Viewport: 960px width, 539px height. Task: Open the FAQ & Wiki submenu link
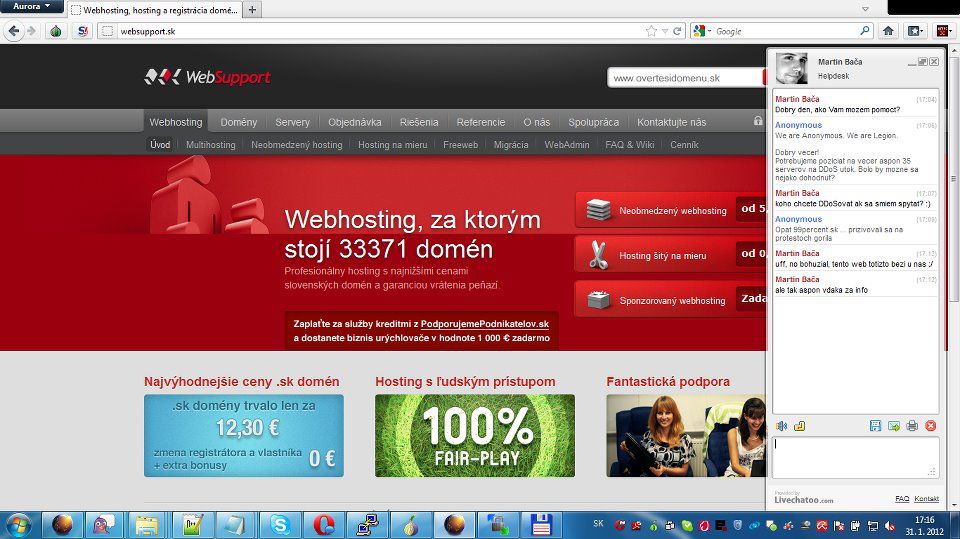tap(629, 145)
